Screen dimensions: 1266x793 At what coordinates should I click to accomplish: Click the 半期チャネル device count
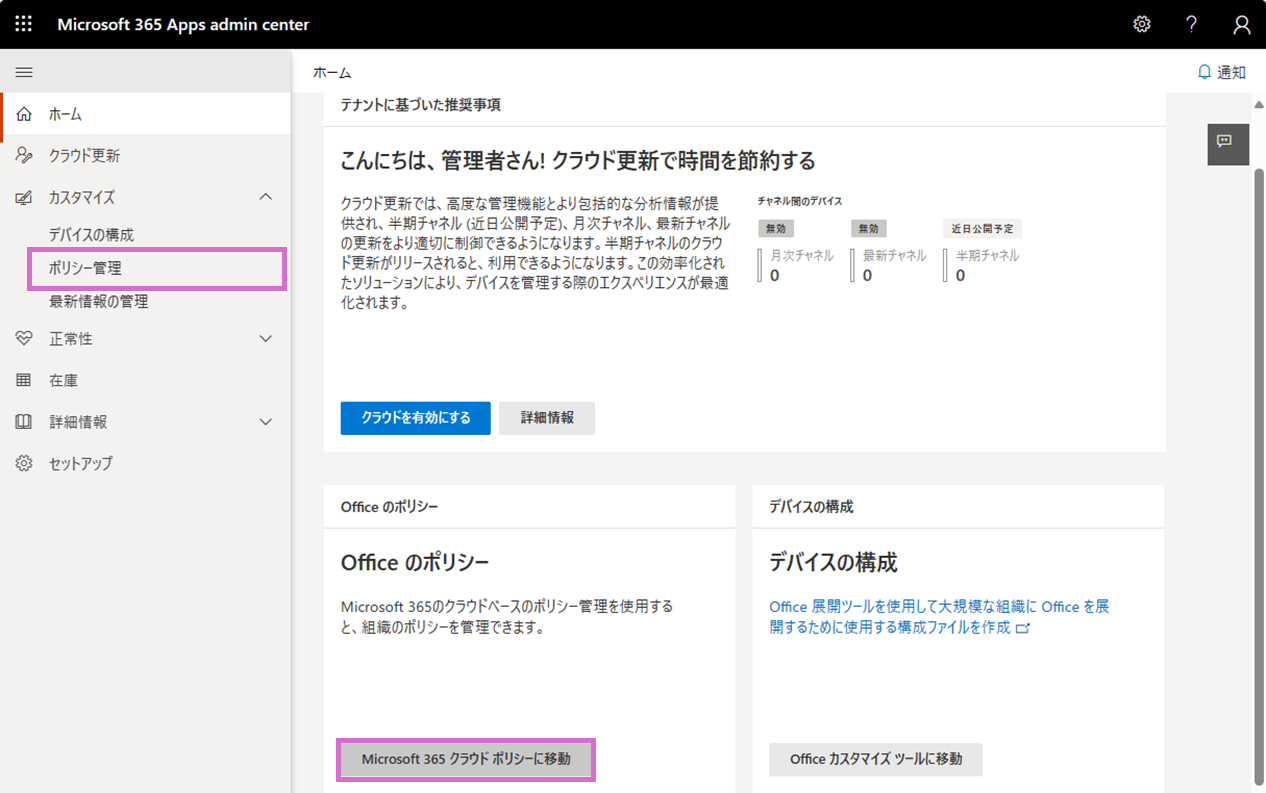(x=960, y=275)
